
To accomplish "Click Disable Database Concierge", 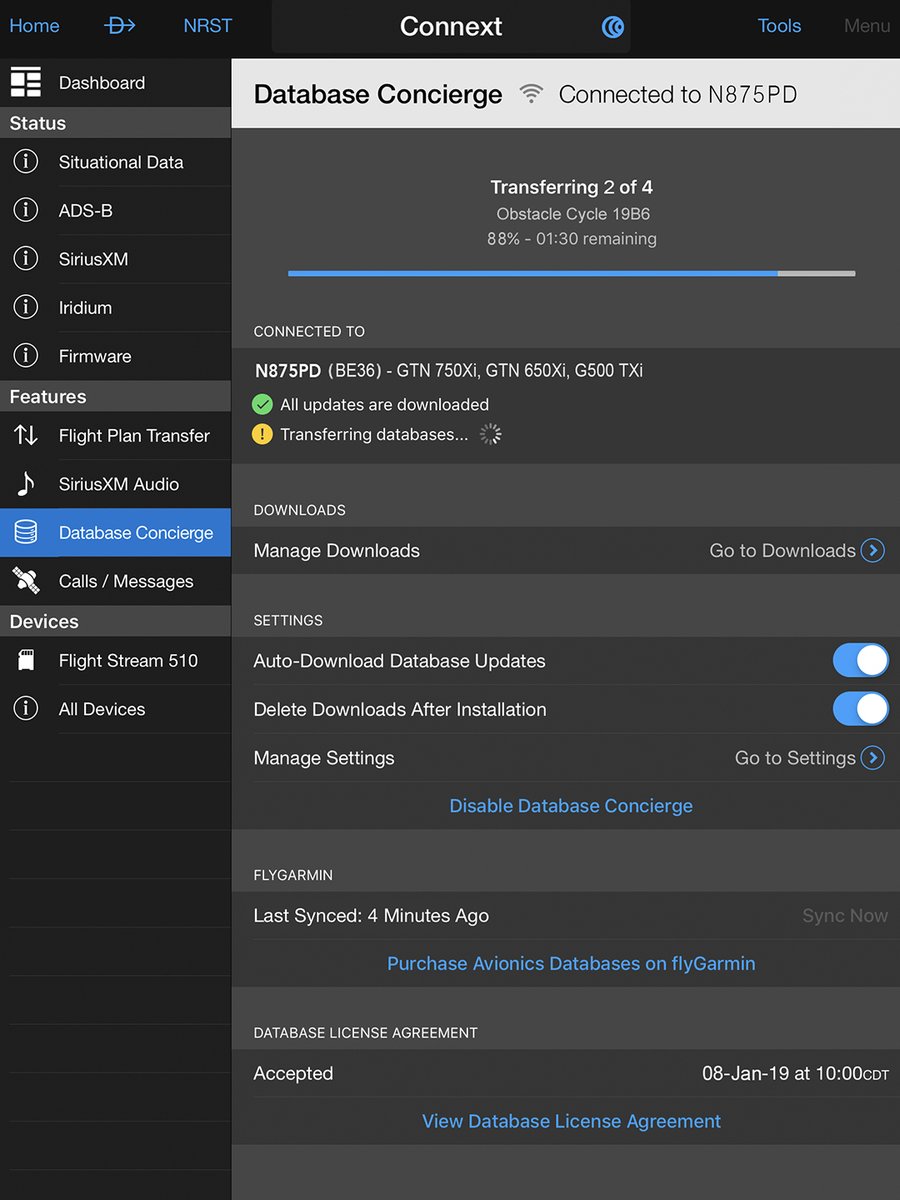I will point(571,806).
